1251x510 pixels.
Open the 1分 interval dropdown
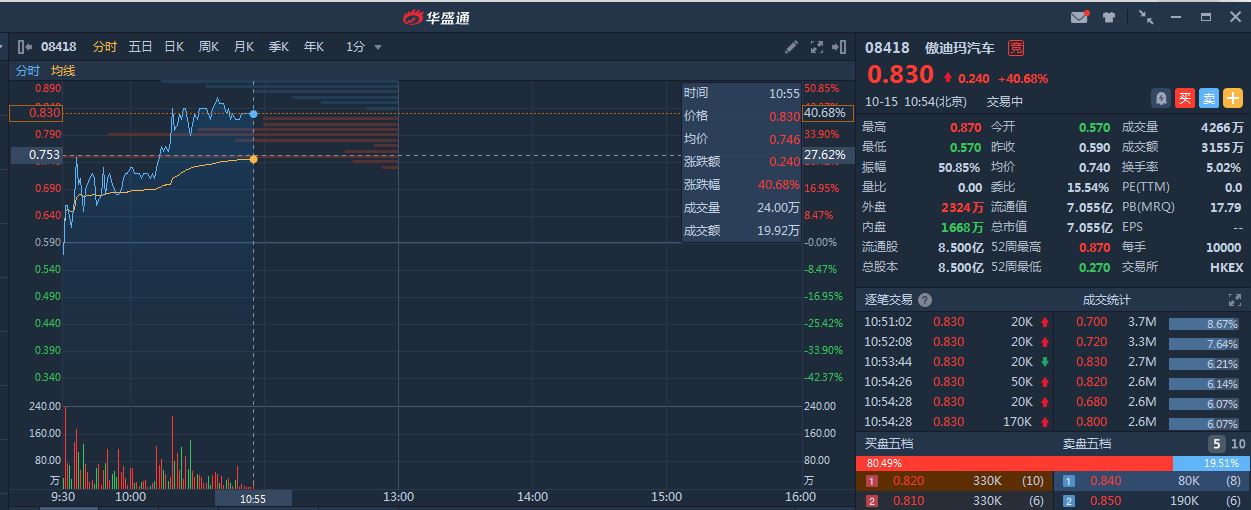[x=364, y=46]
